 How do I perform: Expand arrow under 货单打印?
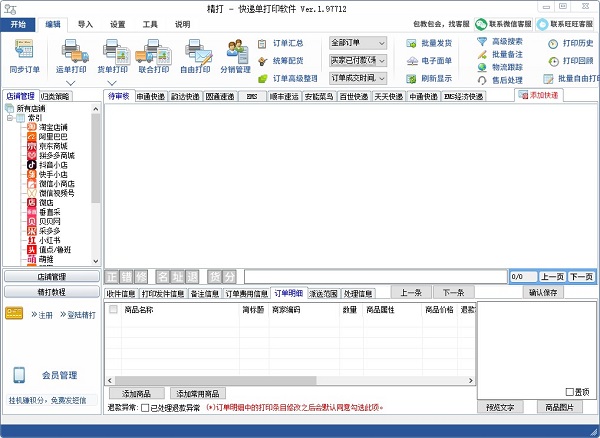[112, 83]
